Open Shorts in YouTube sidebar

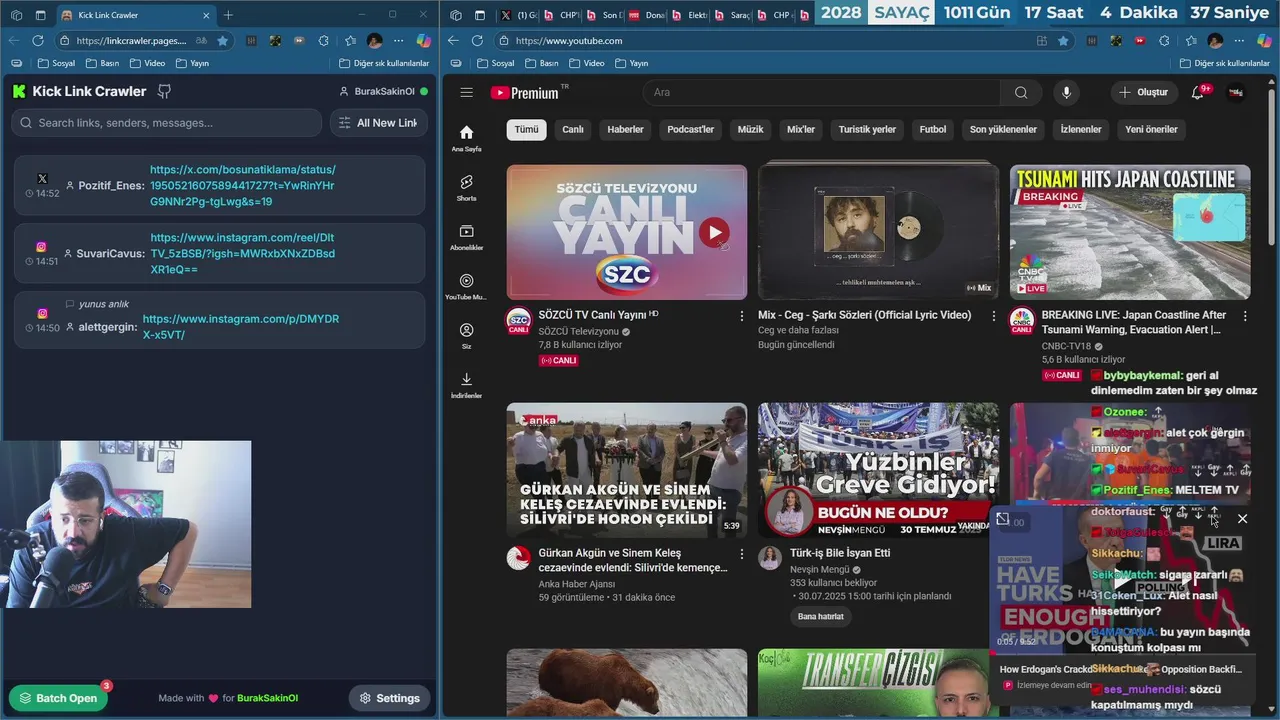(x=466, y=187)
